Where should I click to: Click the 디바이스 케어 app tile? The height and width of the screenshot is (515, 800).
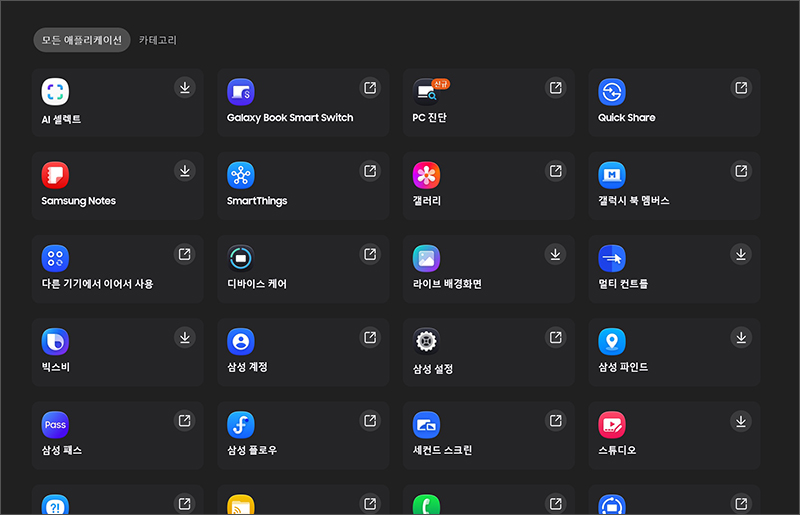(x=303, y=269)
